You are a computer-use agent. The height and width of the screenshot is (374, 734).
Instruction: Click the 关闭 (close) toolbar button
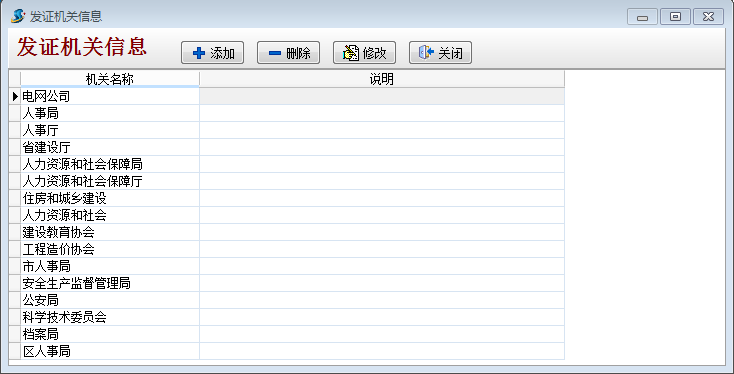tap(440, 52)
